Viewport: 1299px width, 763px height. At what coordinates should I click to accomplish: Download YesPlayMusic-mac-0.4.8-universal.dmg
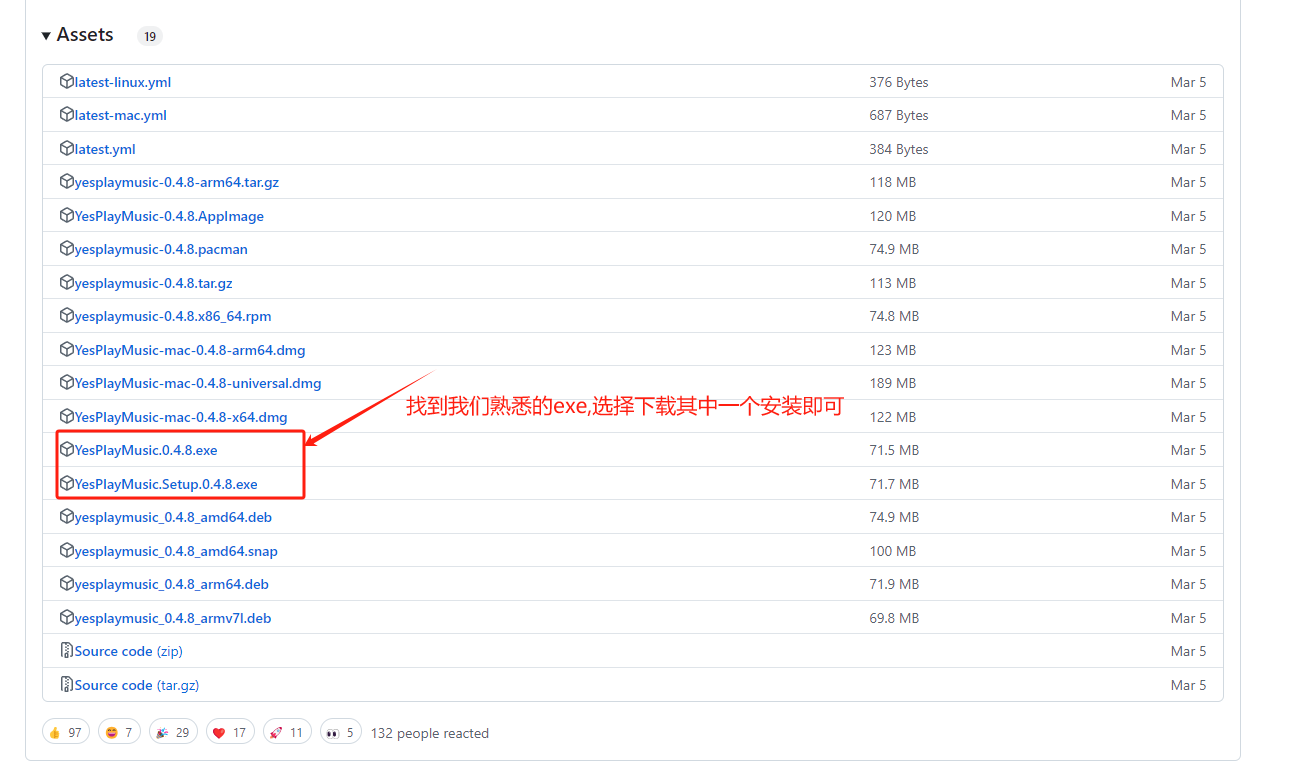click(x=198, y=383)
